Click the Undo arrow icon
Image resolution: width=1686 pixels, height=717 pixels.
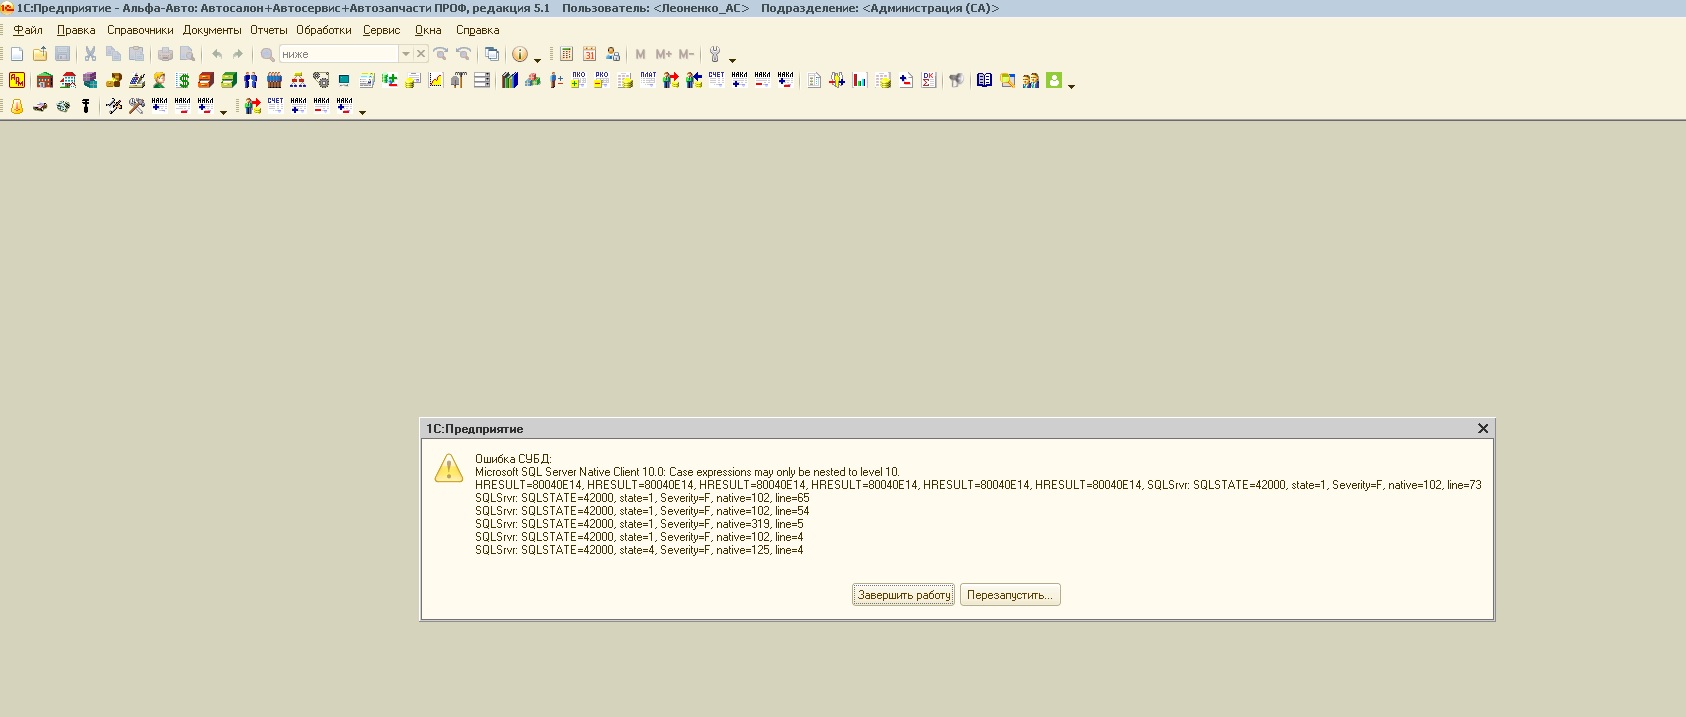(216, 54)
